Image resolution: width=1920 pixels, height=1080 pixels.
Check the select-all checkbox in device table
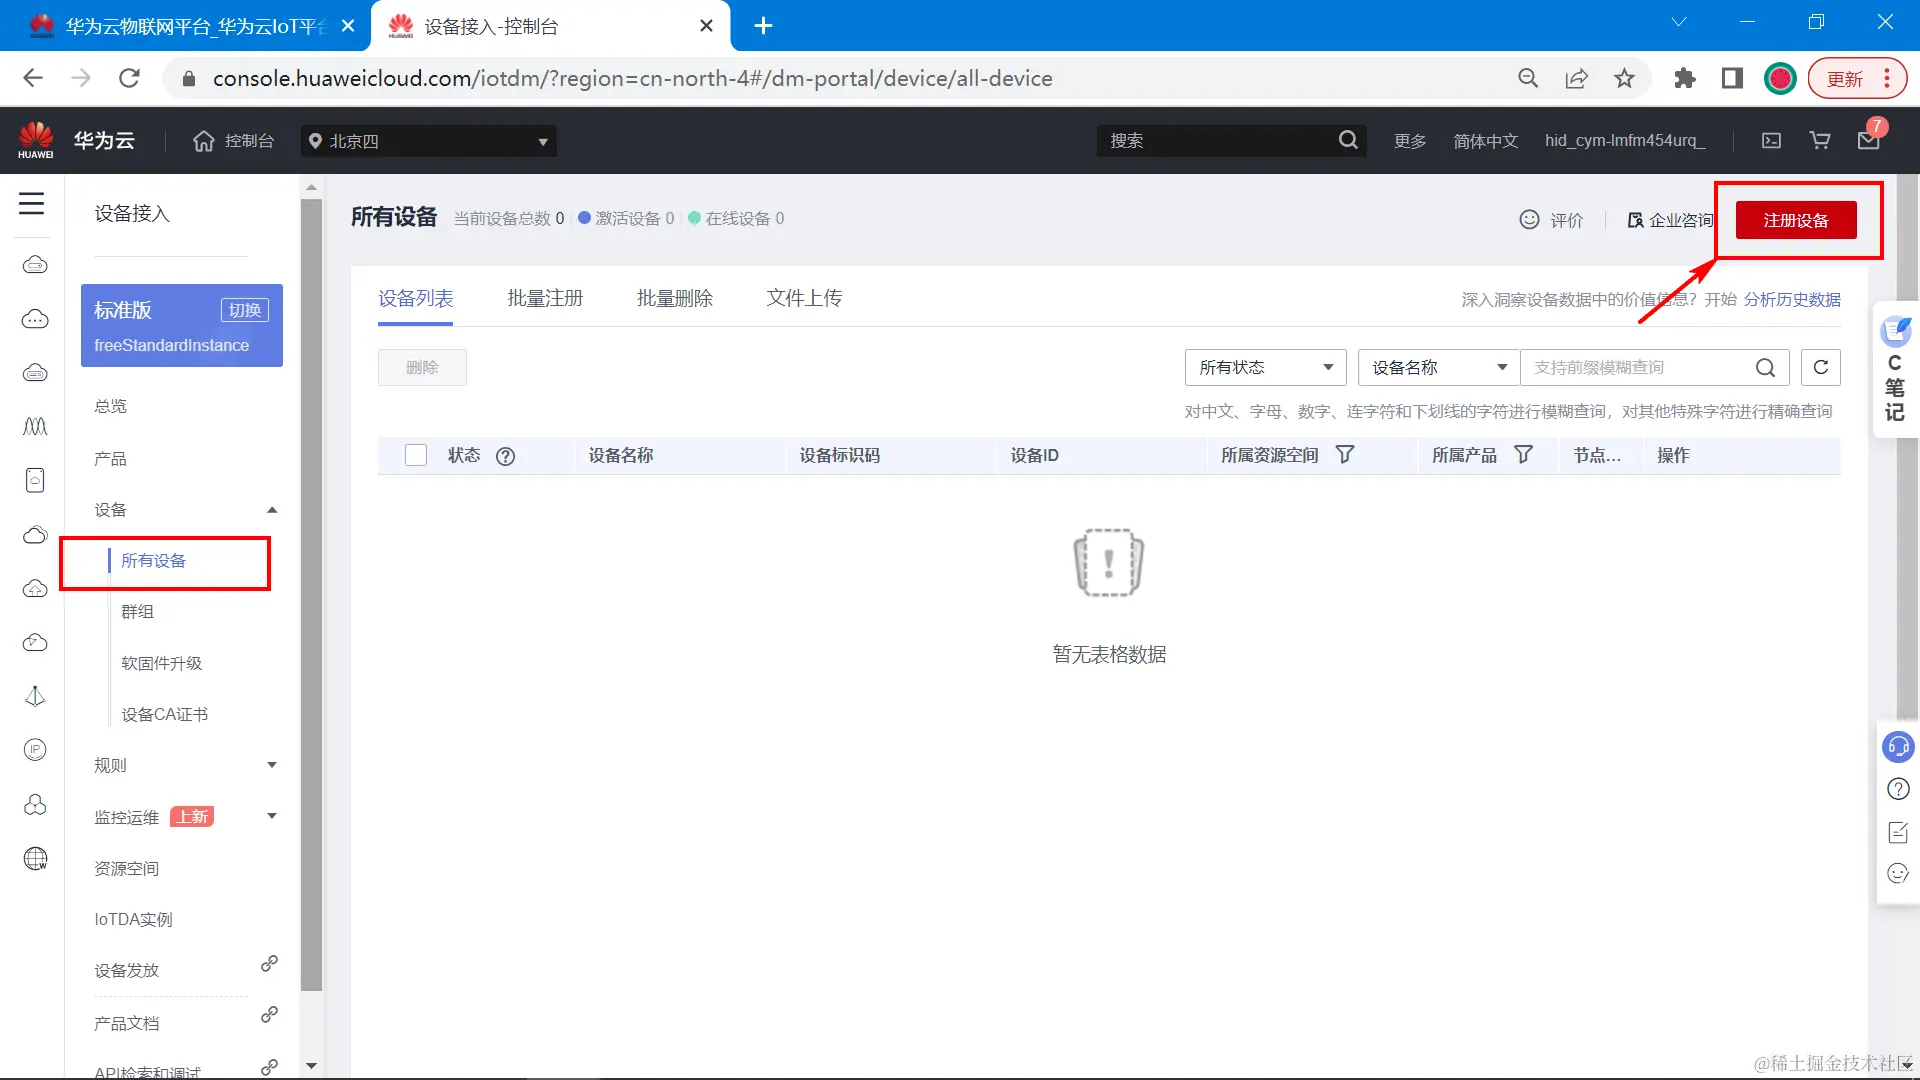tap(415, 454)
